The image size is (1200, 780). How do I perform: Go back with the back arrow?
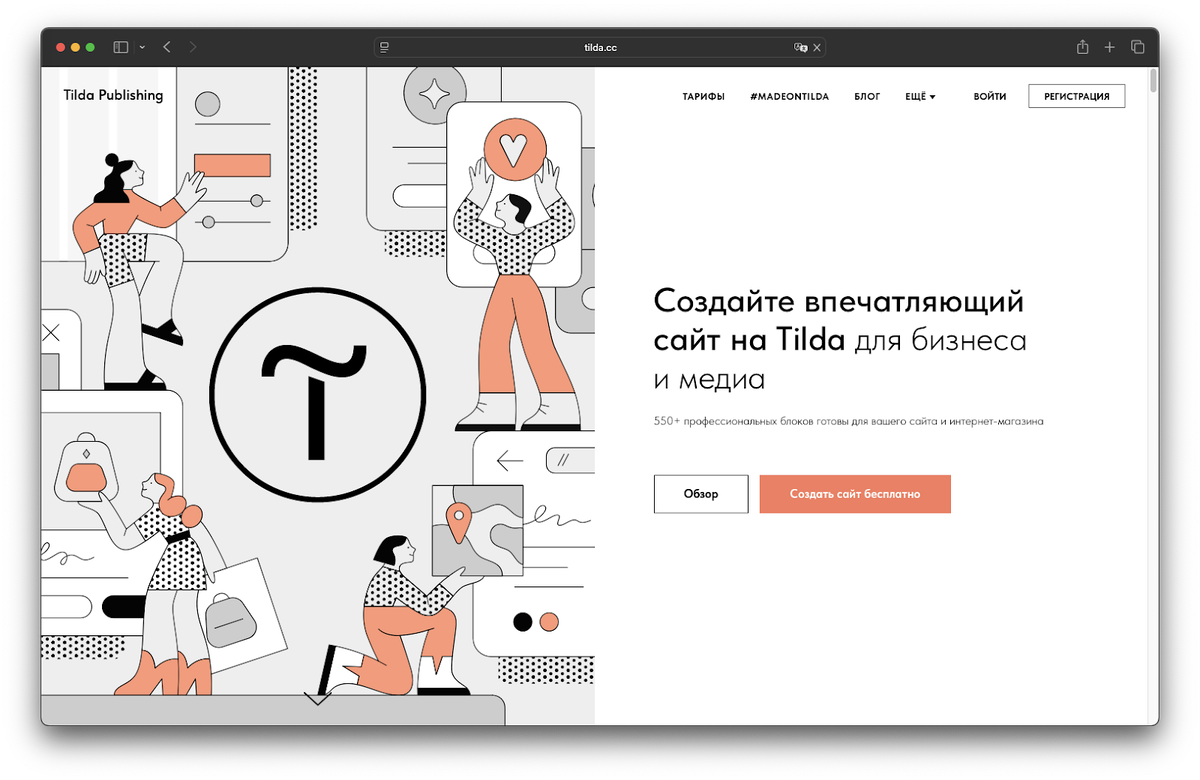(x=167, y=47)
